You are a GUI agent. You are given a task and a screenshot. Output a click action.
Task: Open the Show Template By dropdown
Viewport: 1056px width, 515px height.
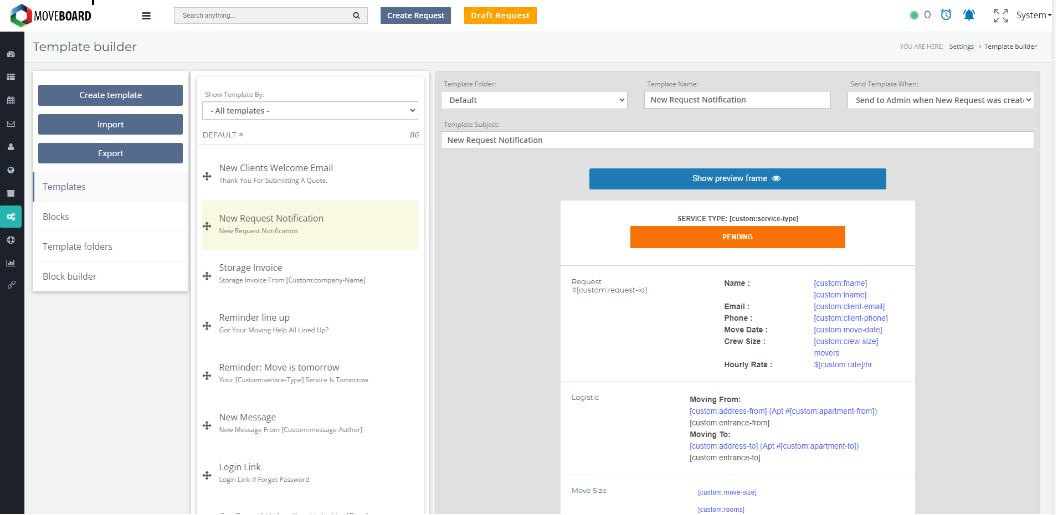pos(310,110)
